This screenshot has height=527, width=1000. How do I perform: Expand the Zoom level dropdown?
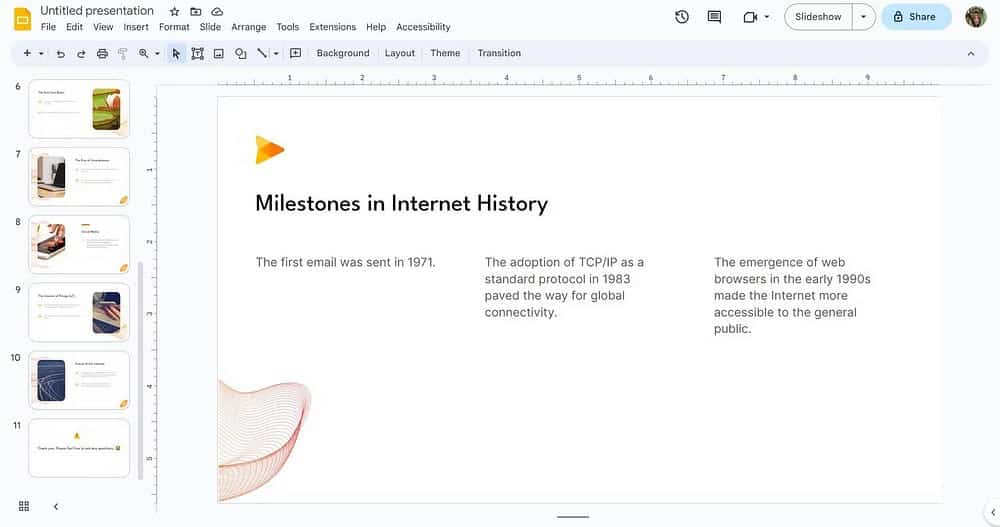click(157, 53)
